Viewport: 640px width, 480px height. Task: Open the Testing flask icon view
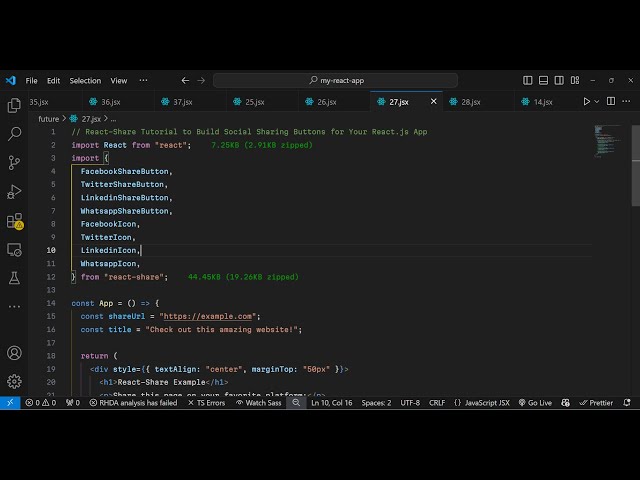tap(14, 277)
